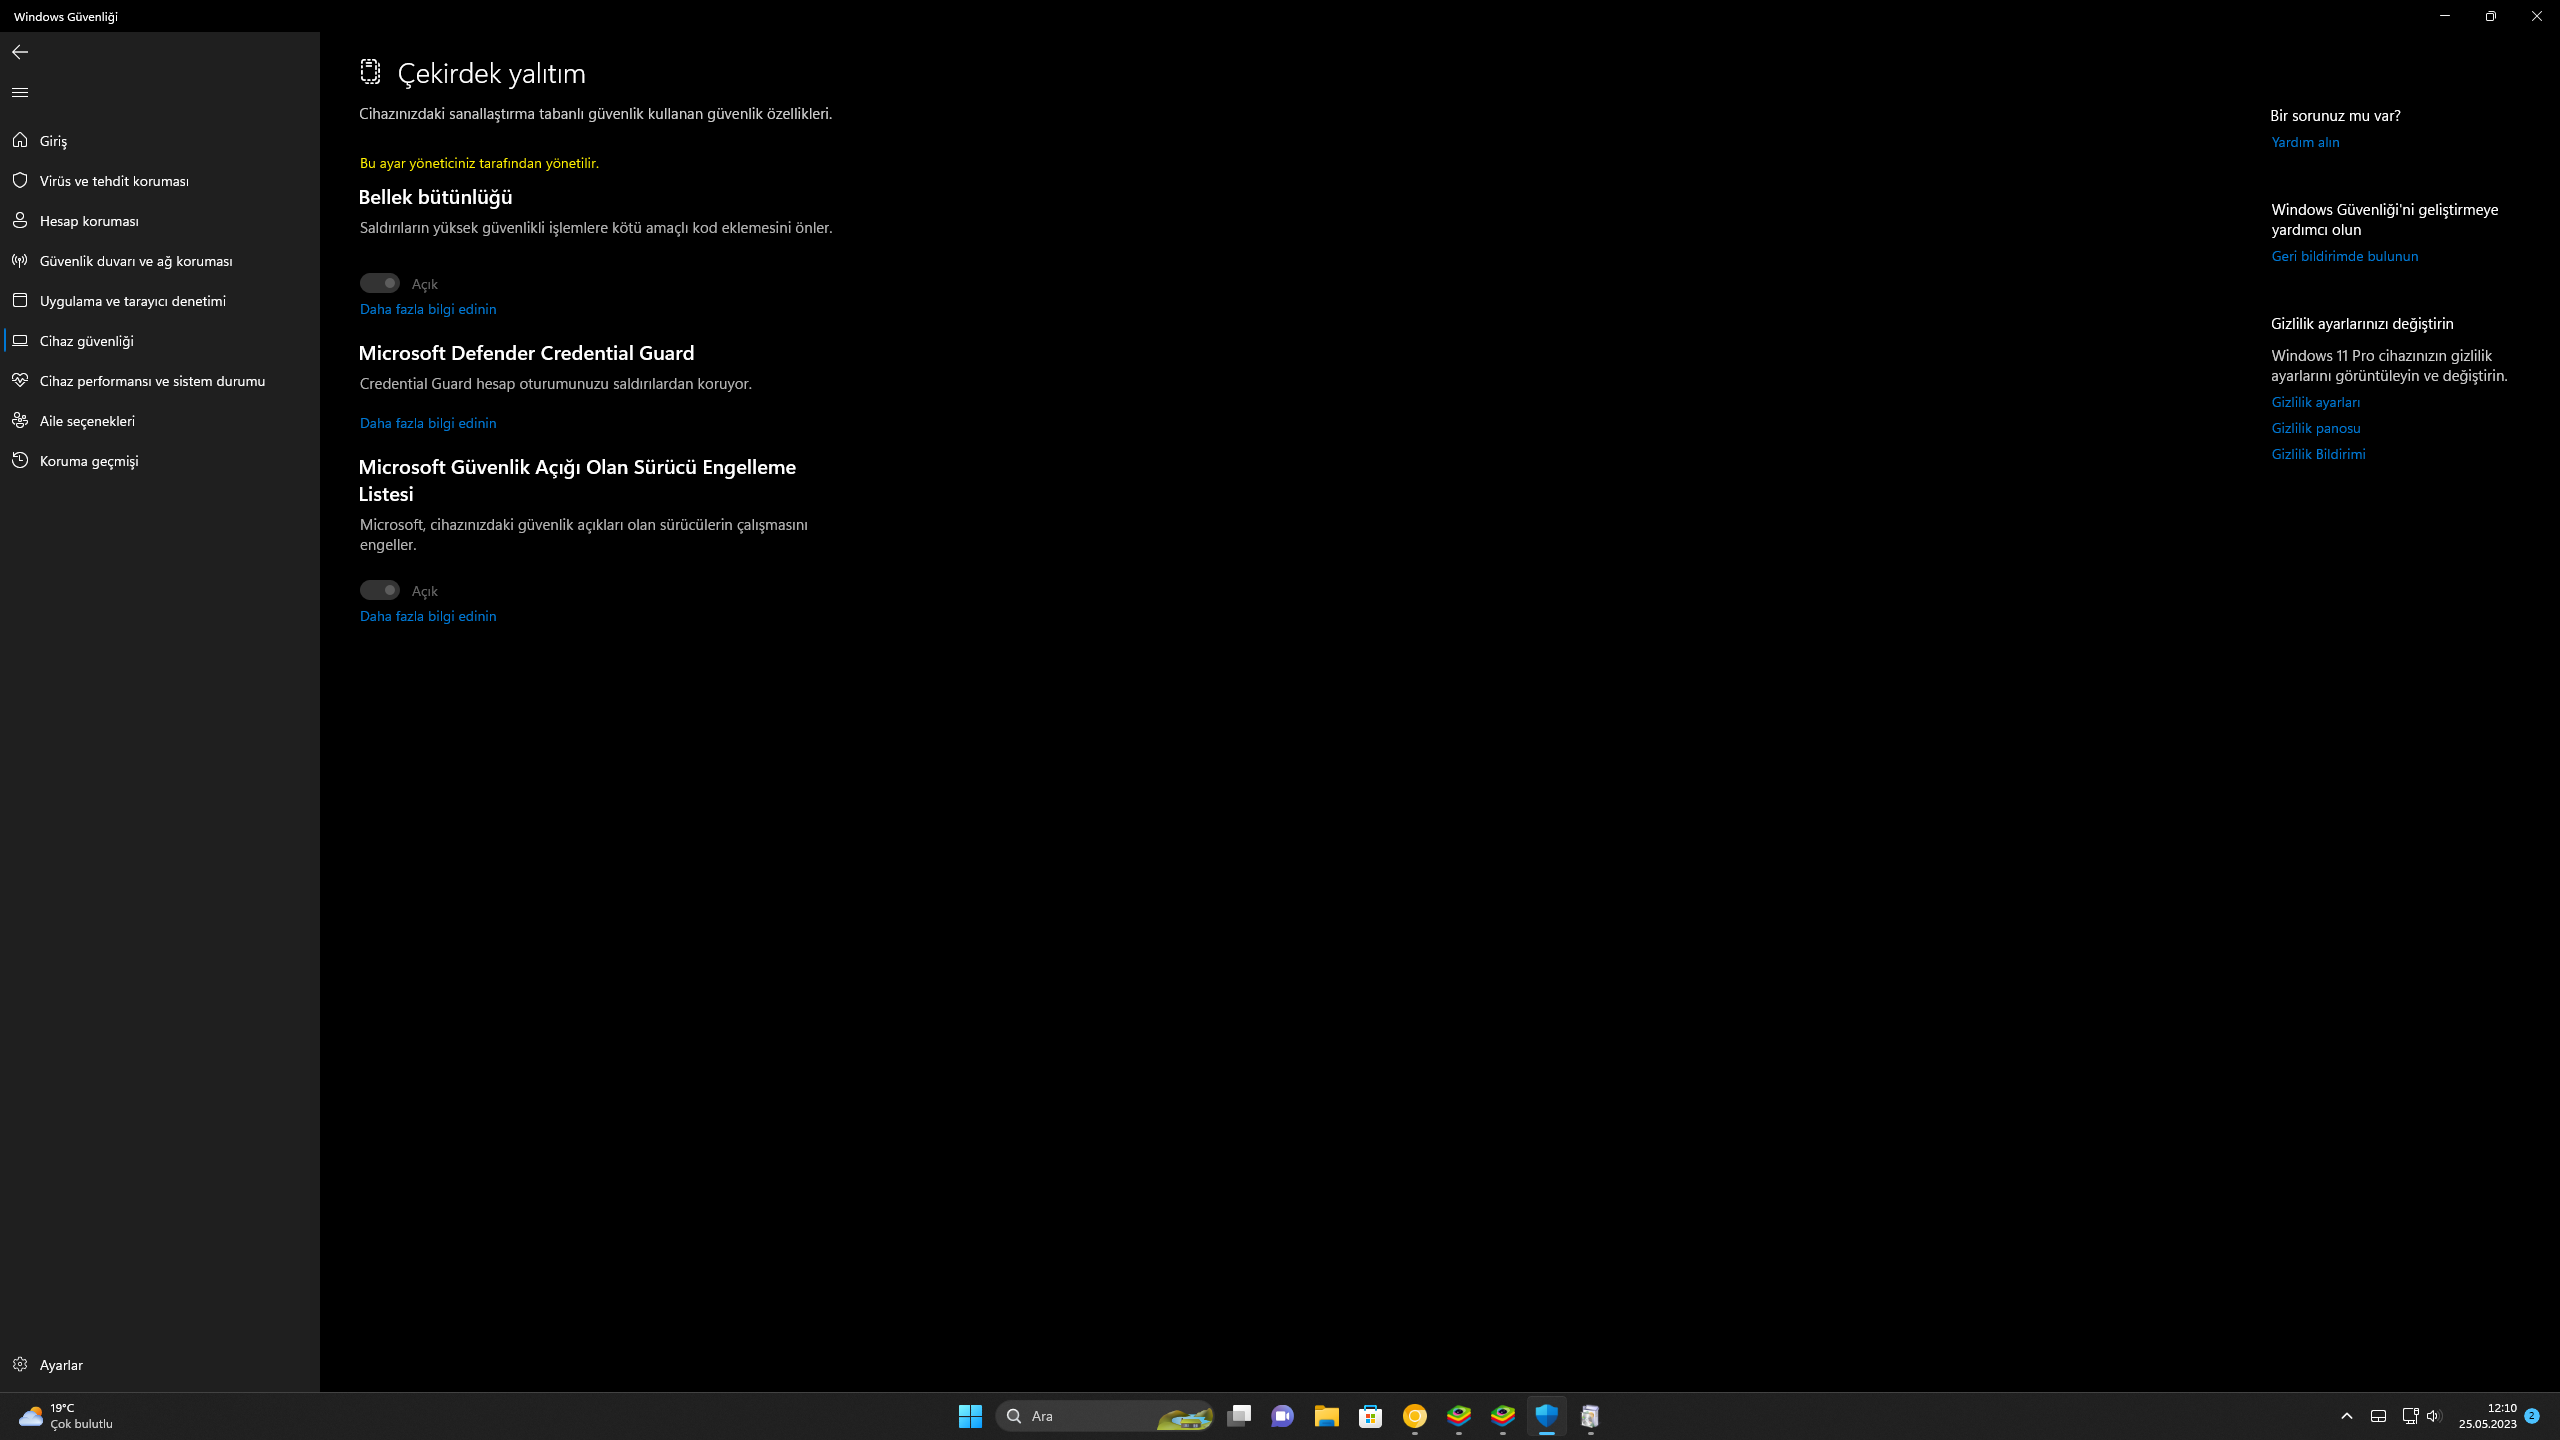This screenshot has width=2560, height=1440.
Task: Click the Yardım alın link
Action: coord(2305,142)
